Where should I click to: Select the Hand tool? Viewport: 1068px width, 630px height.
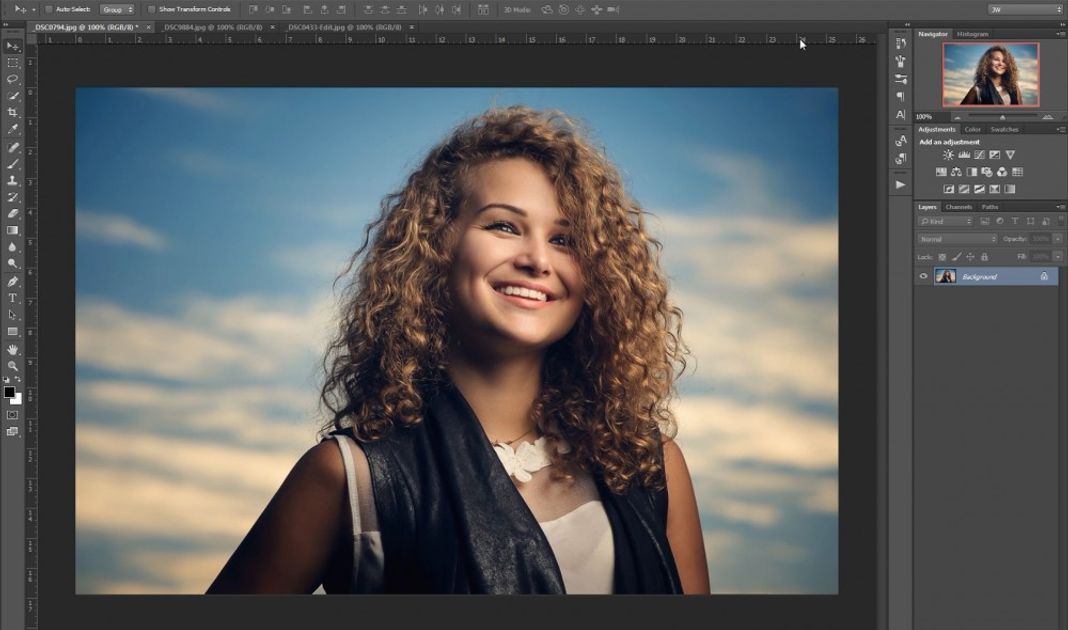tap(13, 349)
